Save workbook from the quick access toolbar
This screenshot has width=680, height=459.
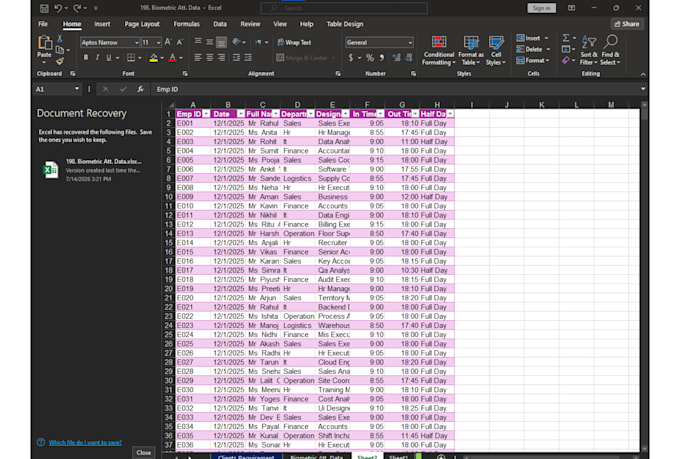click(44, 8)
